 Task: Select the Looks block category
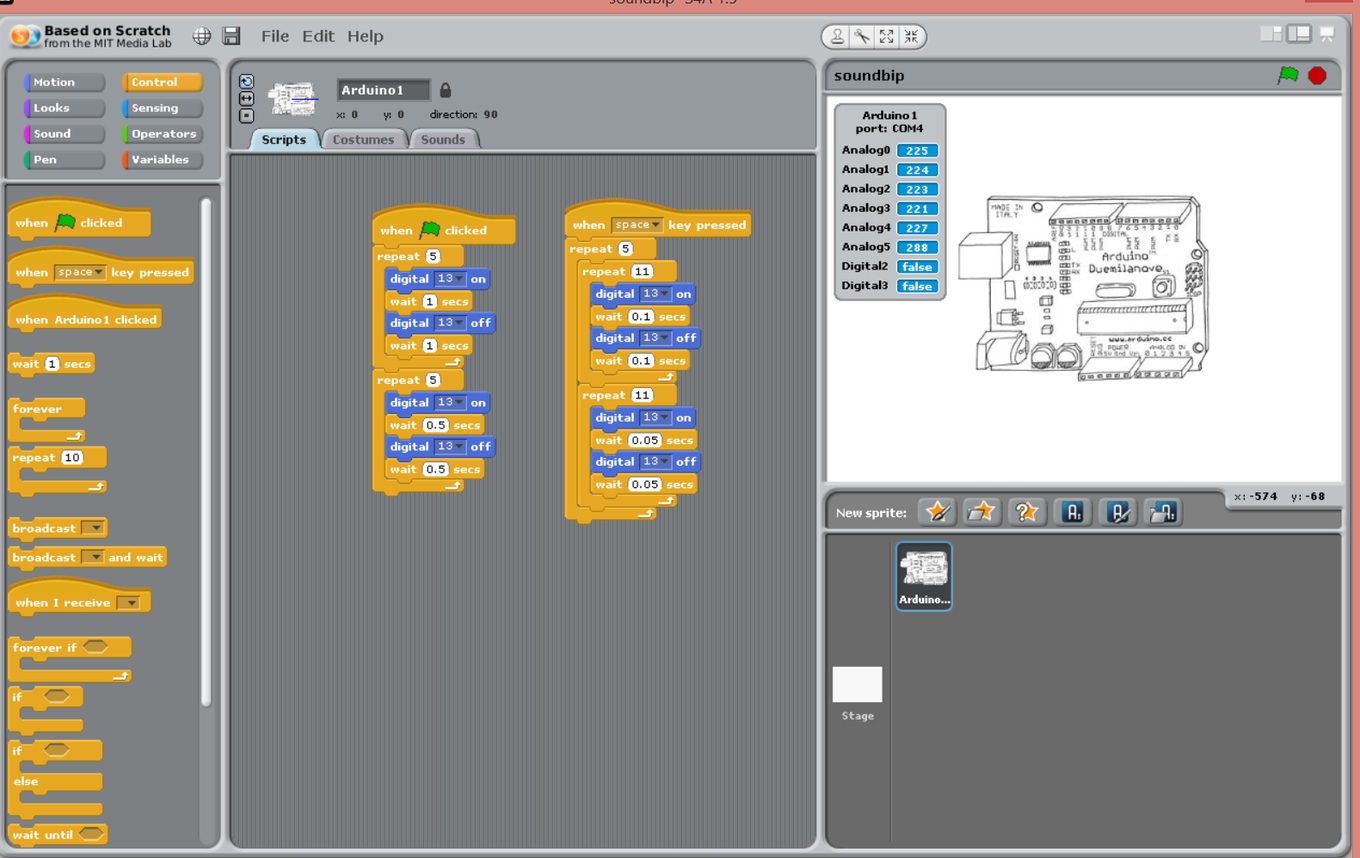click(x=64, y=108)
